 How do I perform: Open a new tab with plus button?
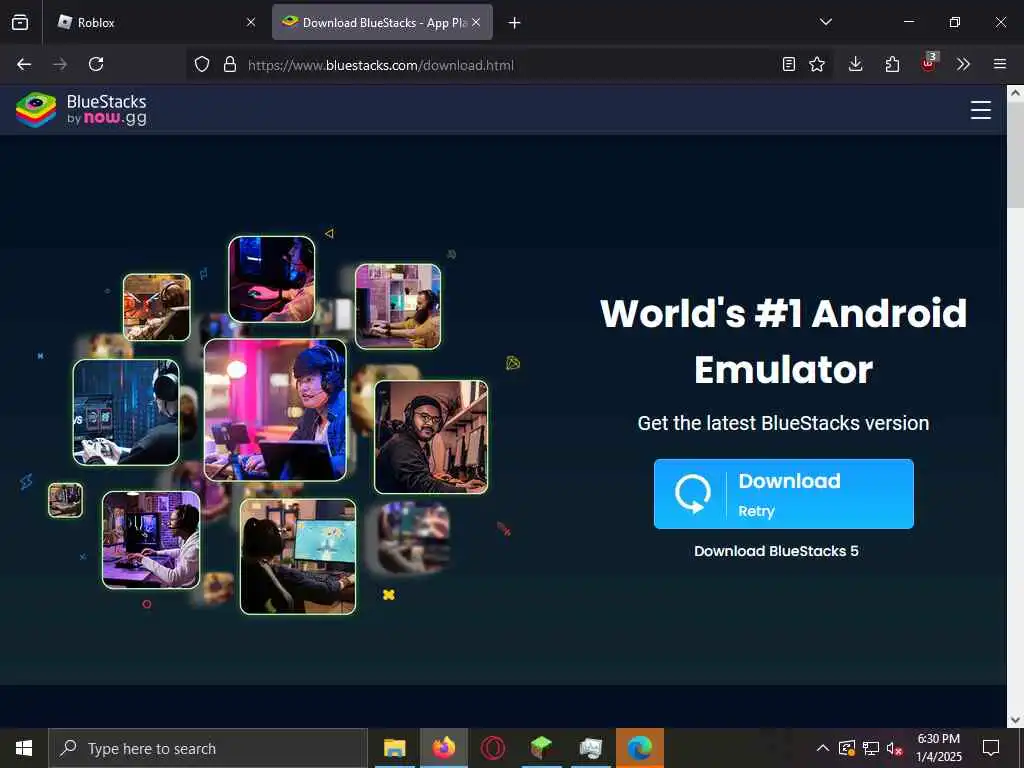point(515,23)
